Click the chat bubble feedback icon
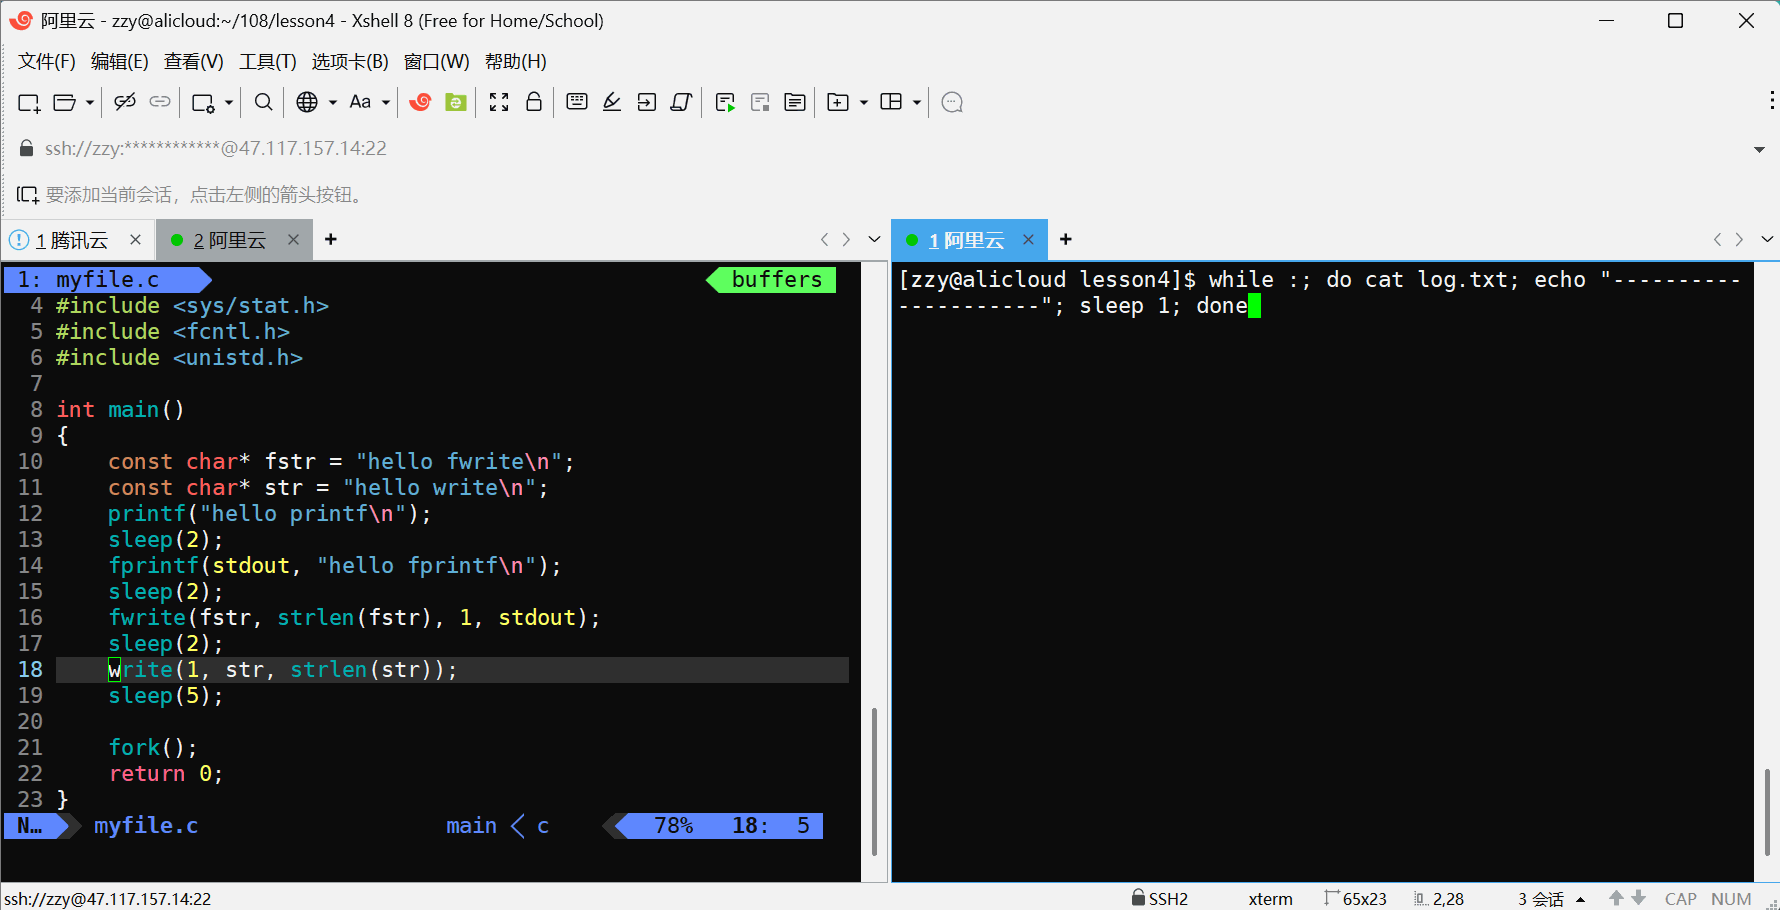1780x910 pixels. 952,102
